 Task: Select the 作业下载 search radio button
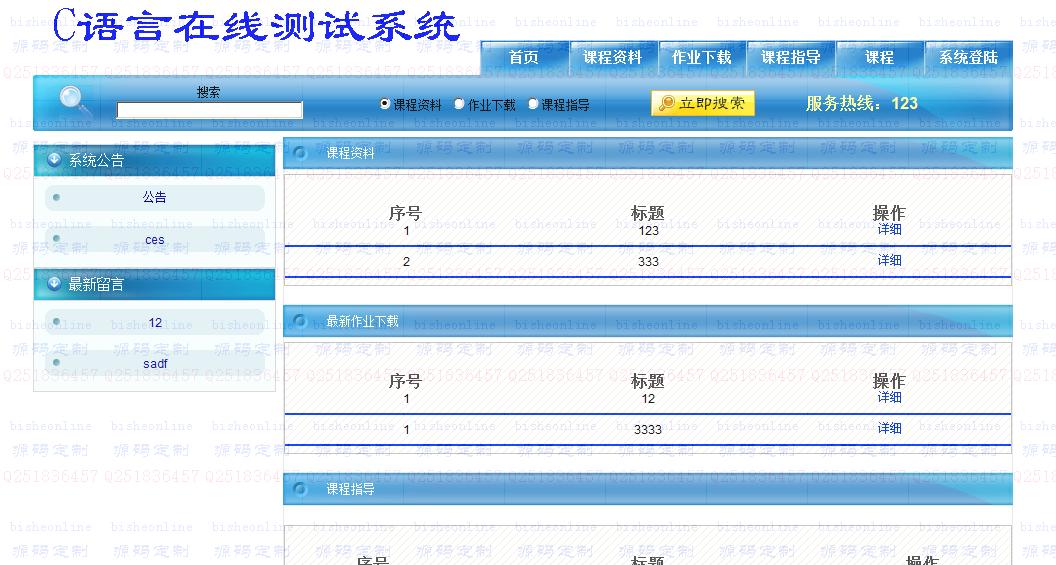tap(459, 104)
